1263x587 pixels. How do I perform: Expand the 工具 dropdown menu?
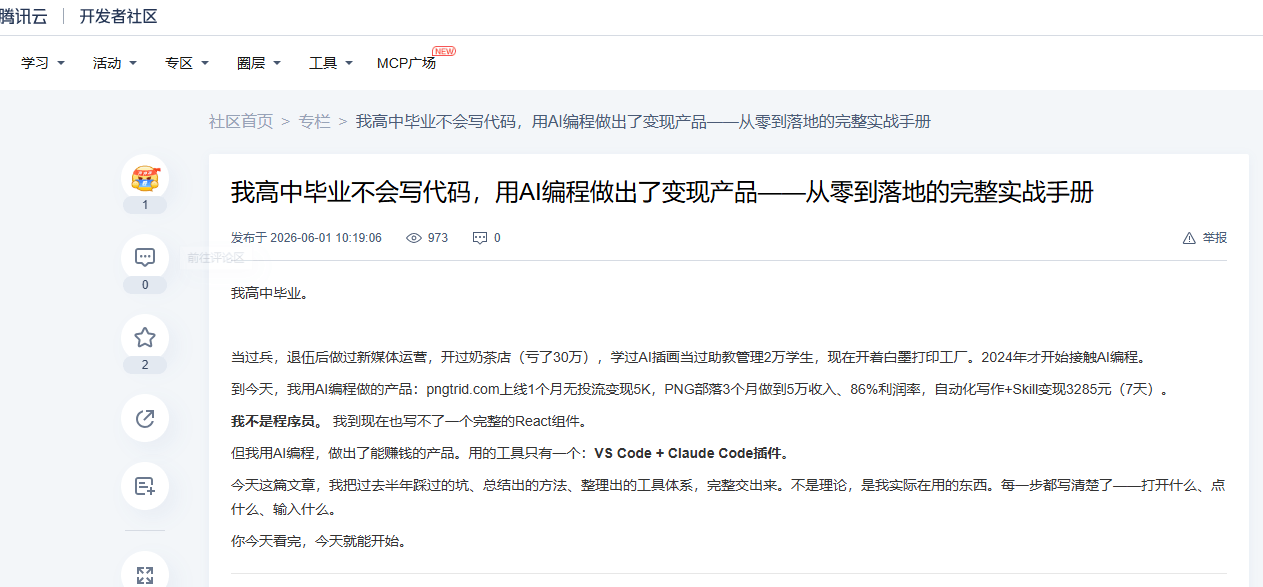pos(331,63)
